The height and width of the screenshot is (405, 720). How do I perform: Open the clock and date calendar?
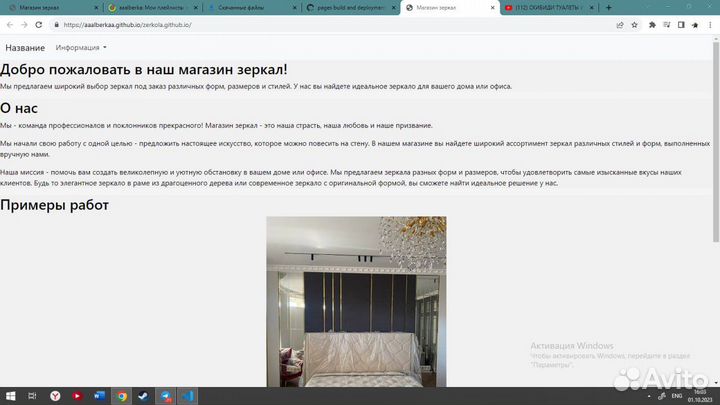pyautogui.click(x=700, y=396)
